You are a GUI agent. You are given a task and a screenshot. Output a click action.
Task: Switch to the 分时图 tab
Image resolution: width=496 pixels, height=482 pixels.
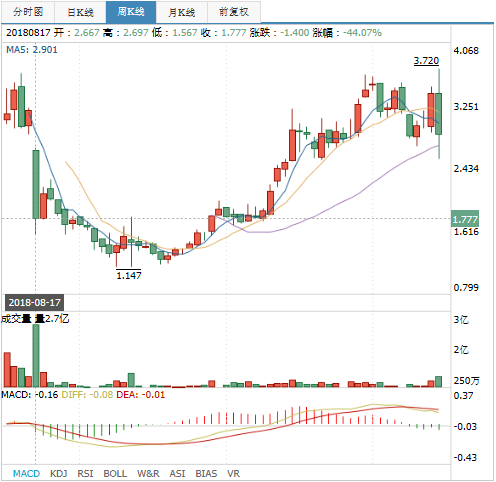pos(28,12)
